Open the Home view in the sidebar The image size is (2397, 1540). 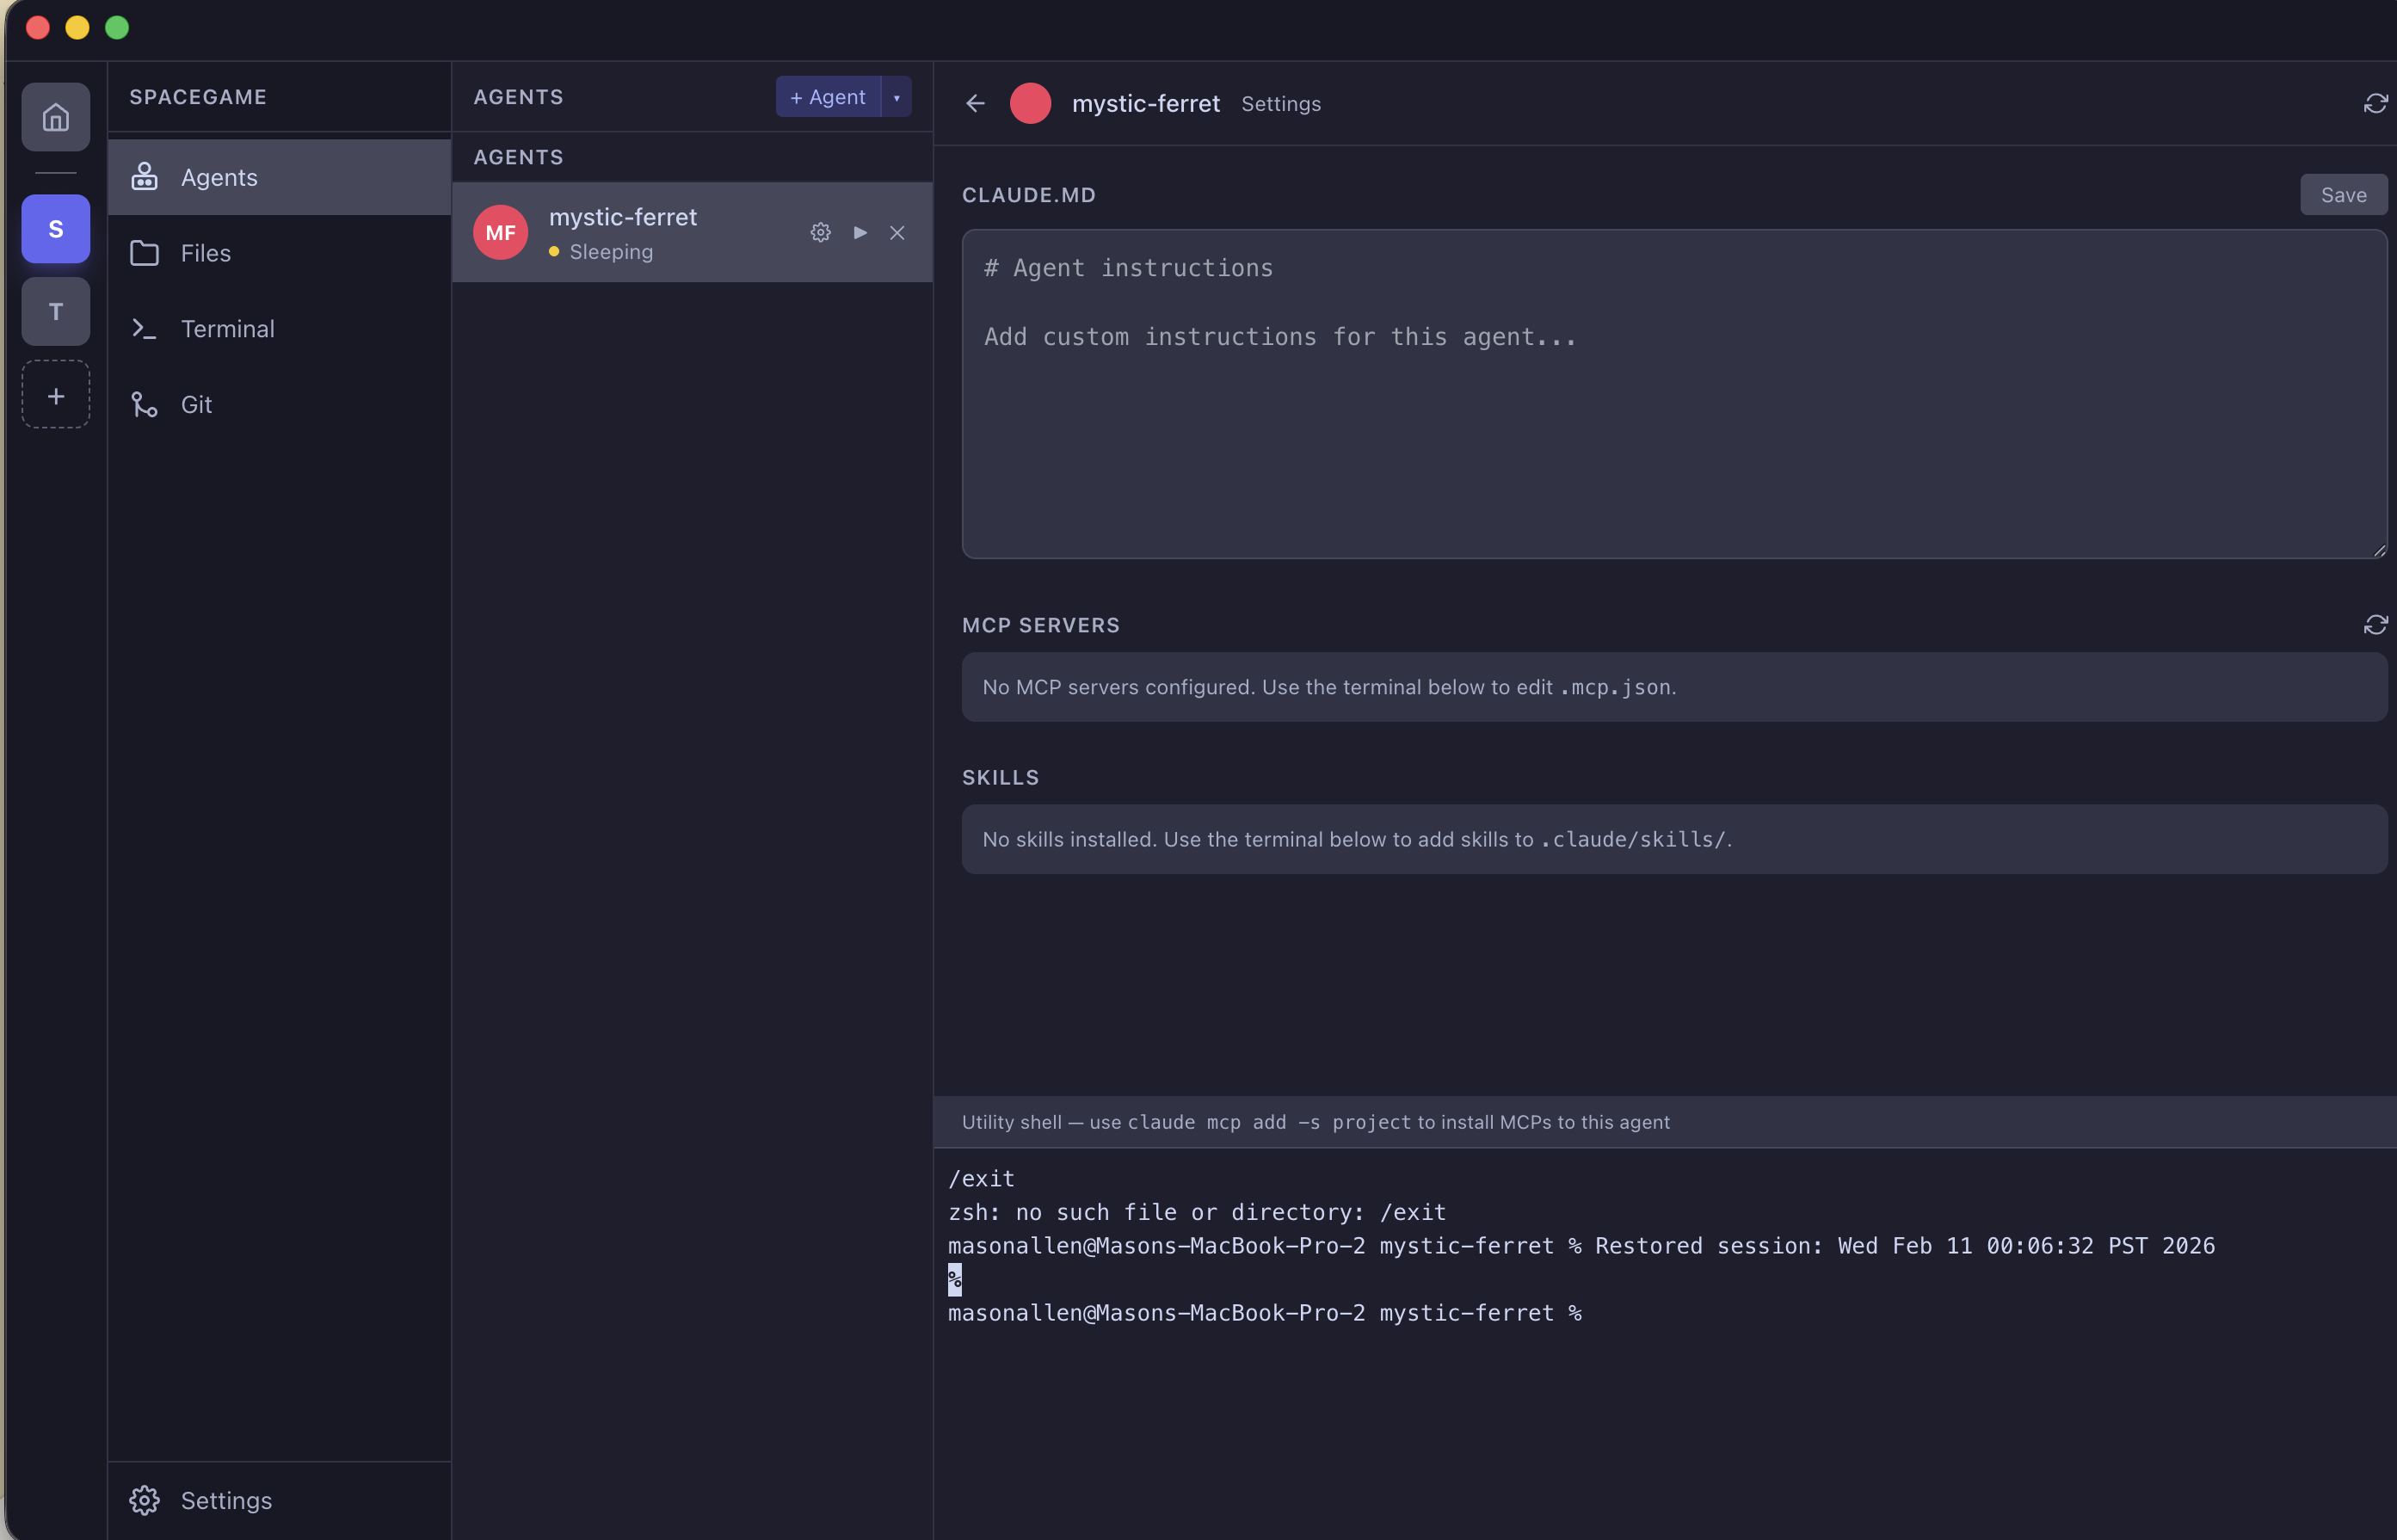pos(55,116)
